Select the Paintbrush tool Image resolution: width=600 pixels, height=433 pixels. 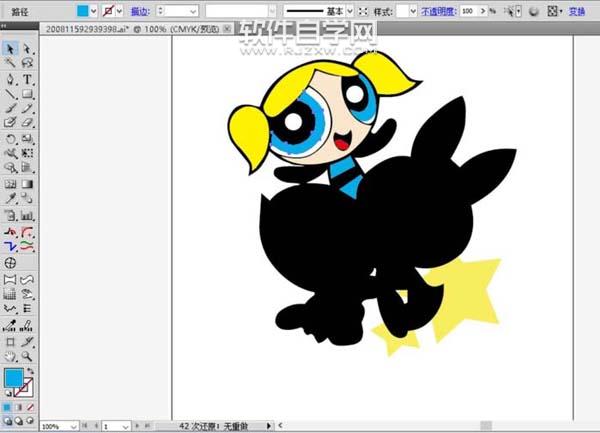10,108
